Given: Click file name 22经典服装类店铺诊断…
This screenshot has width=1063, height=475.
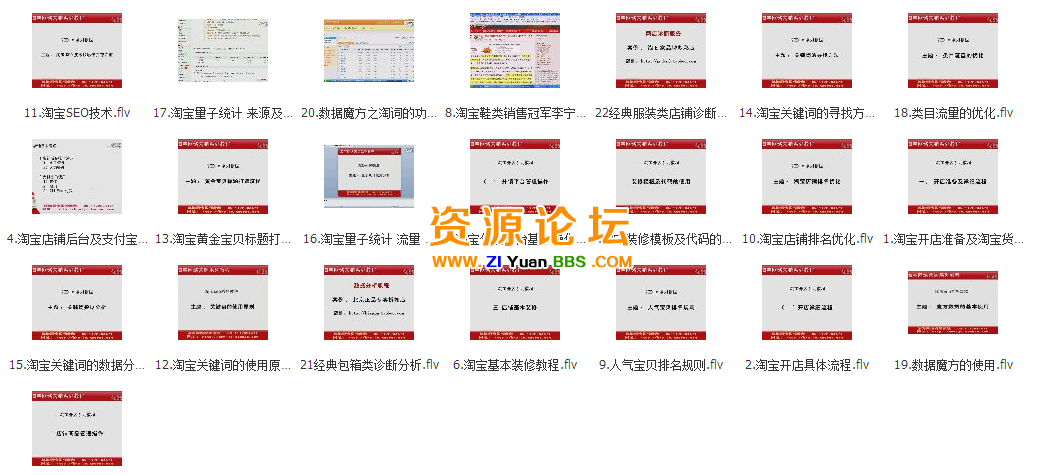Looking at the screenshot, I should coord(661,113).
